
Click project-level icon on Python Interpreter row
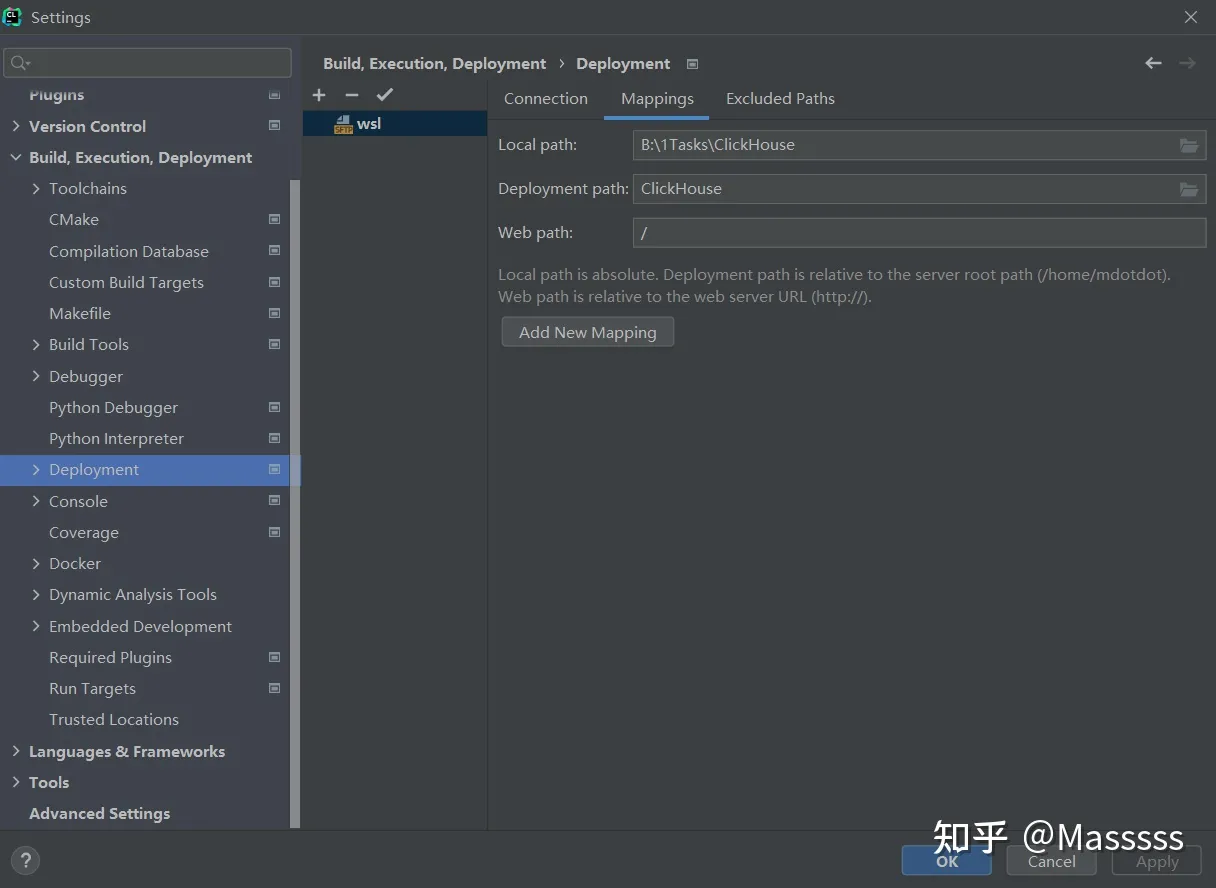[275, 438]
